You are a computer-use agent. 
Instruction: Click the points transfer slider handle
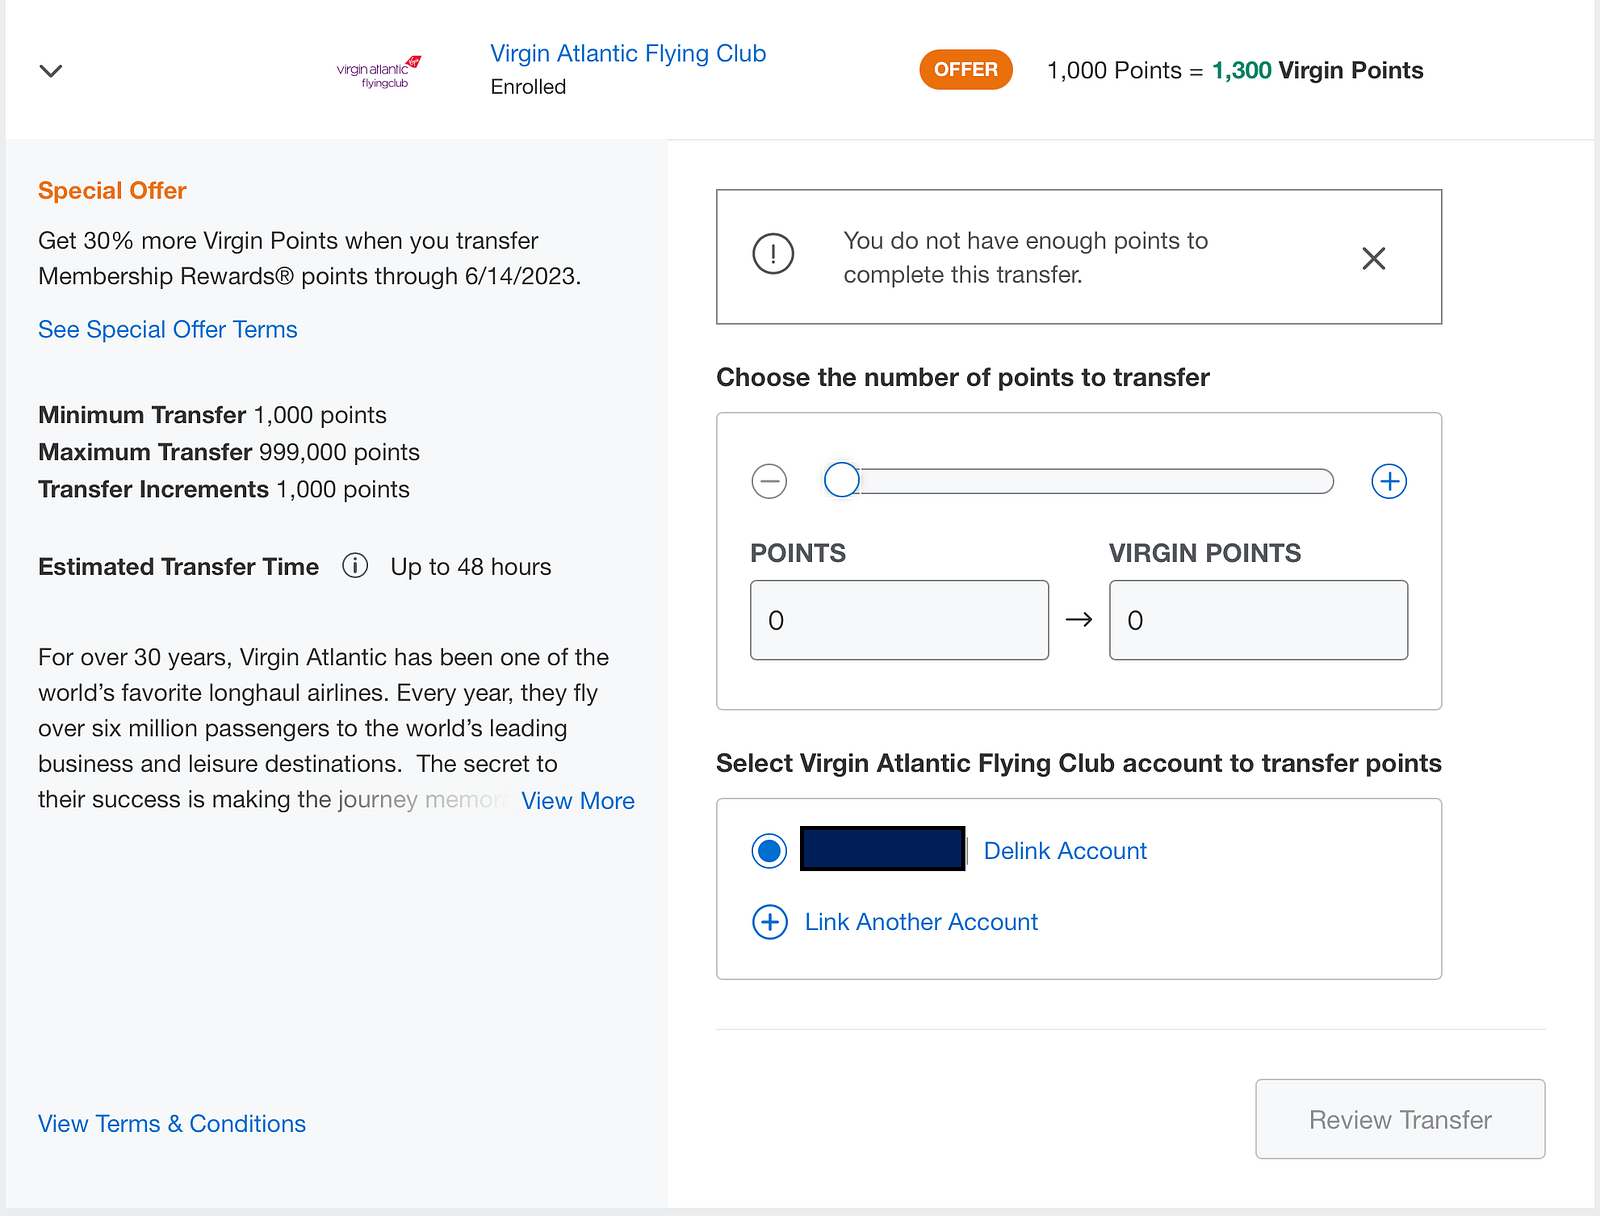pos(842,480)
